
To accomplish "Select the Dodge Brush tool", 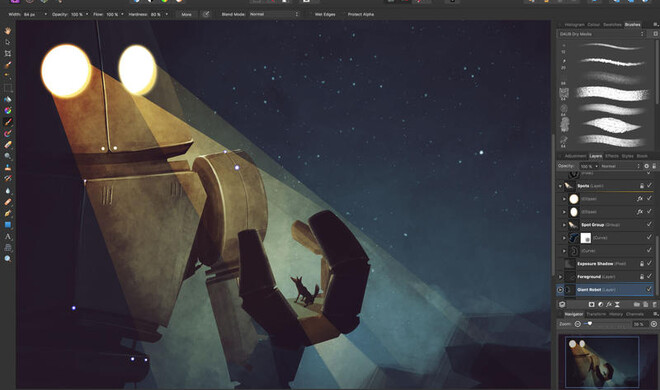I will (8, 156).
